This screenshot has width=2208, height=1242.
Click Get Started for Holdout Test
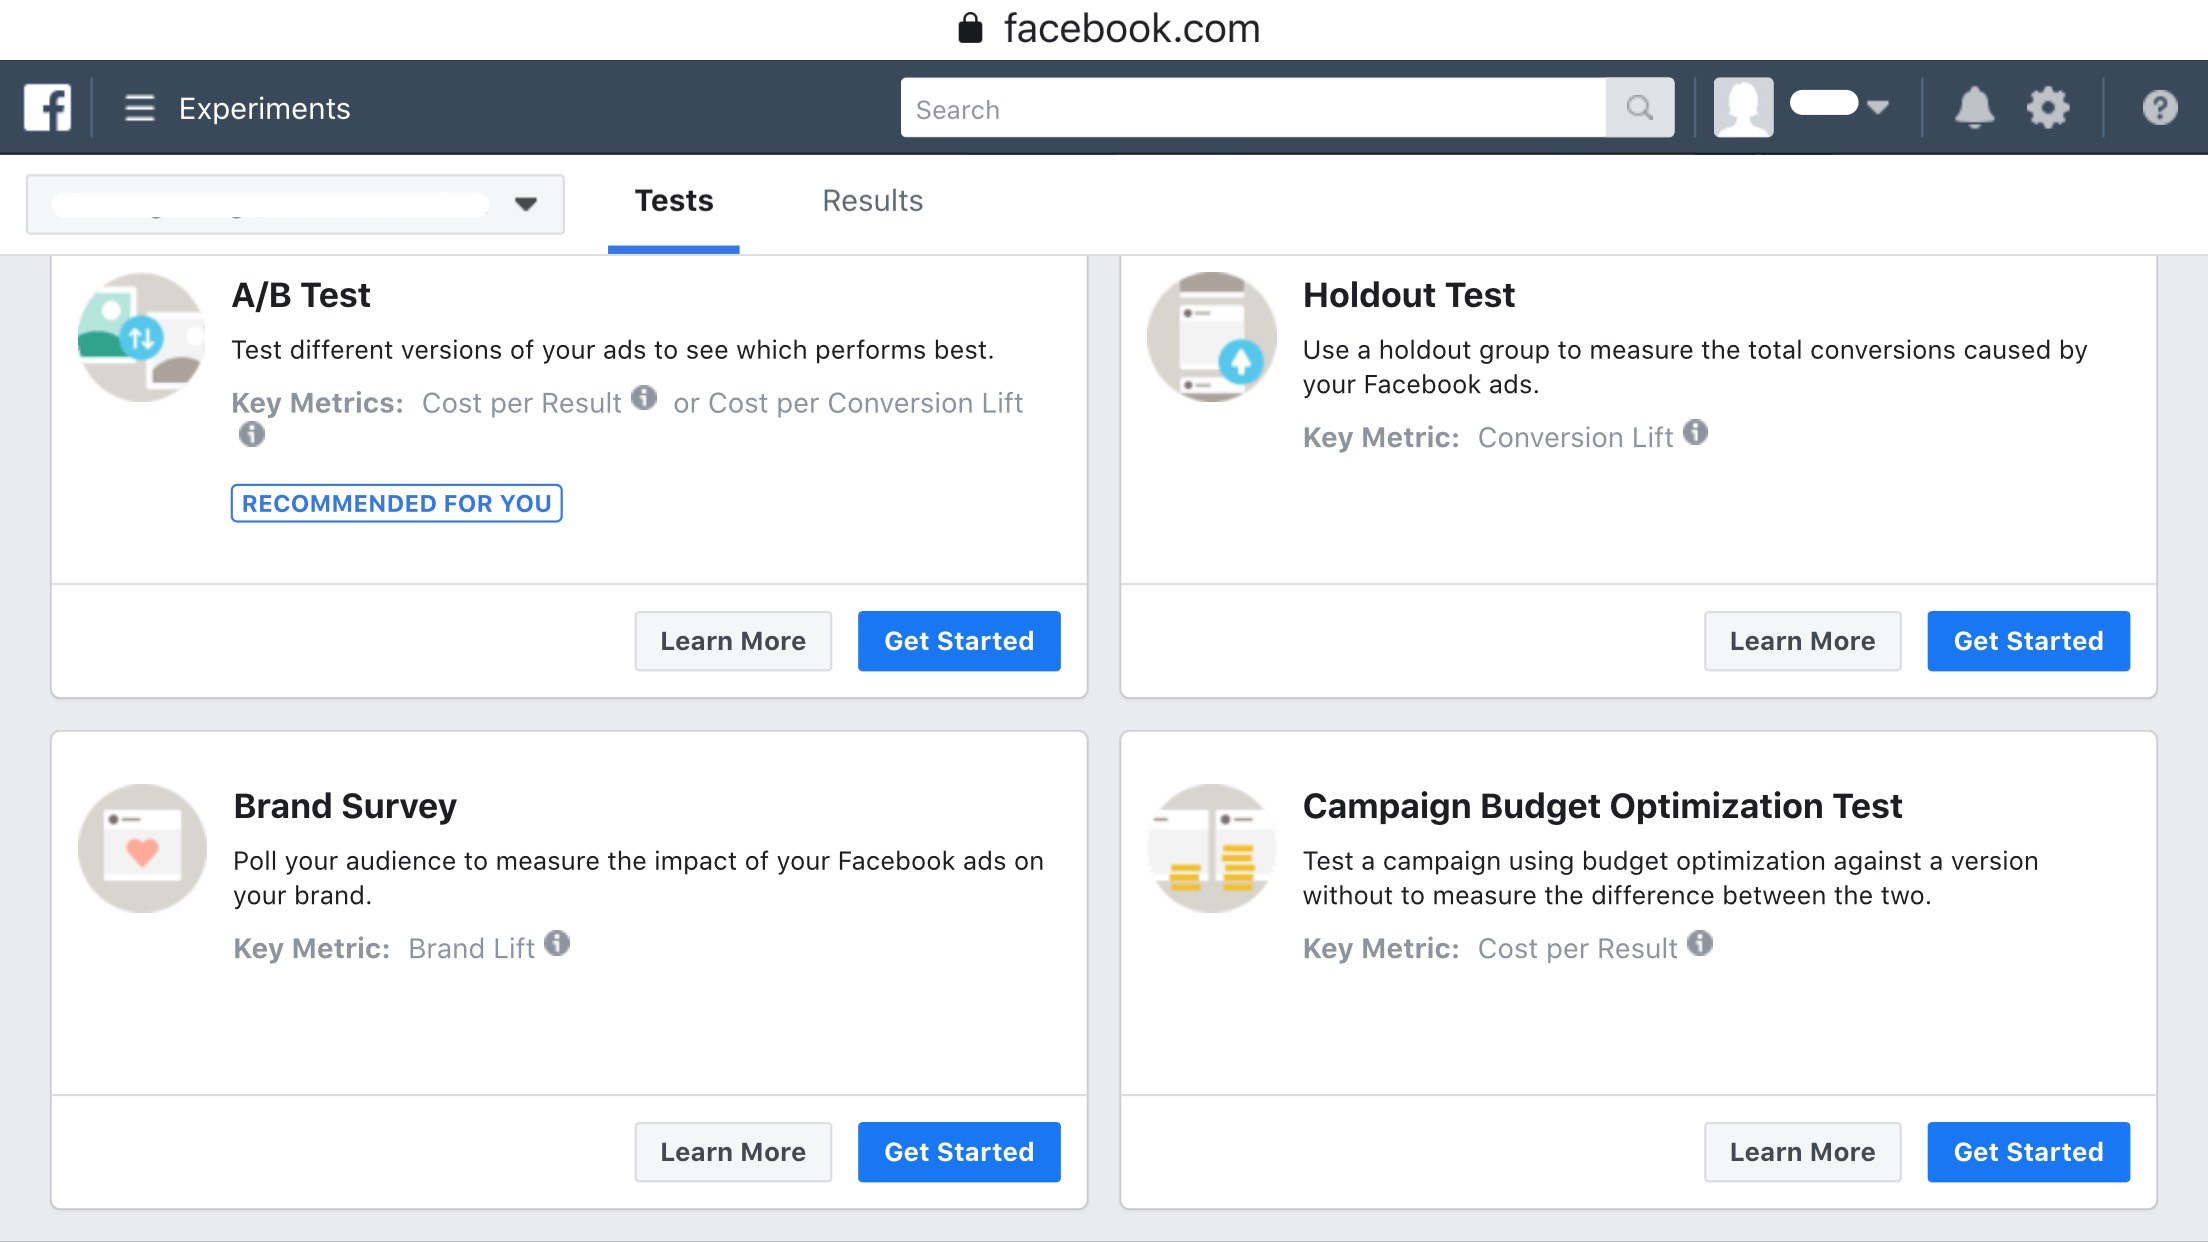(2028, 641)
